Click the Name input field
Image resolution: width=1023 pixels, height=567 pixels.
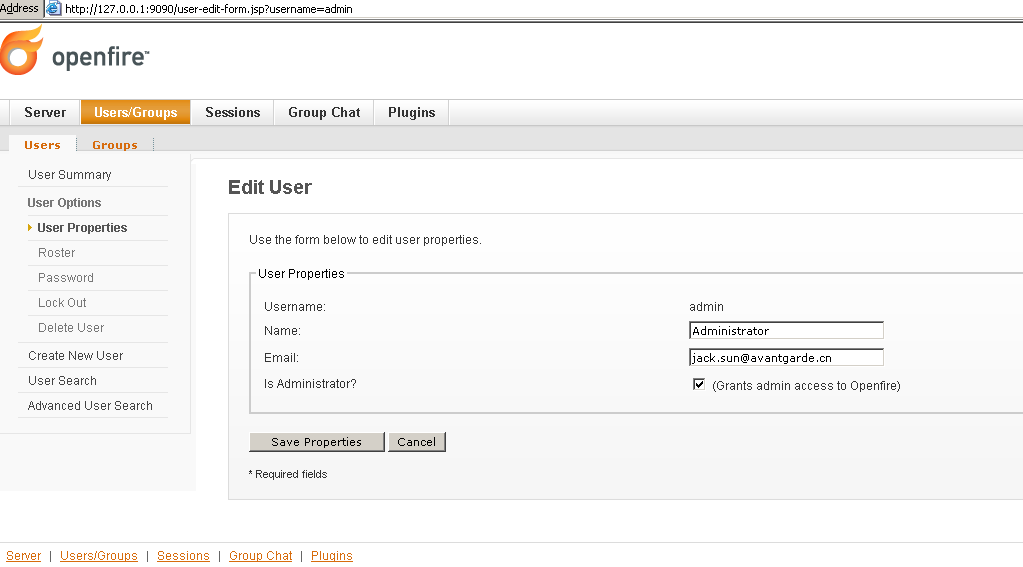click(x=786, y=331)
